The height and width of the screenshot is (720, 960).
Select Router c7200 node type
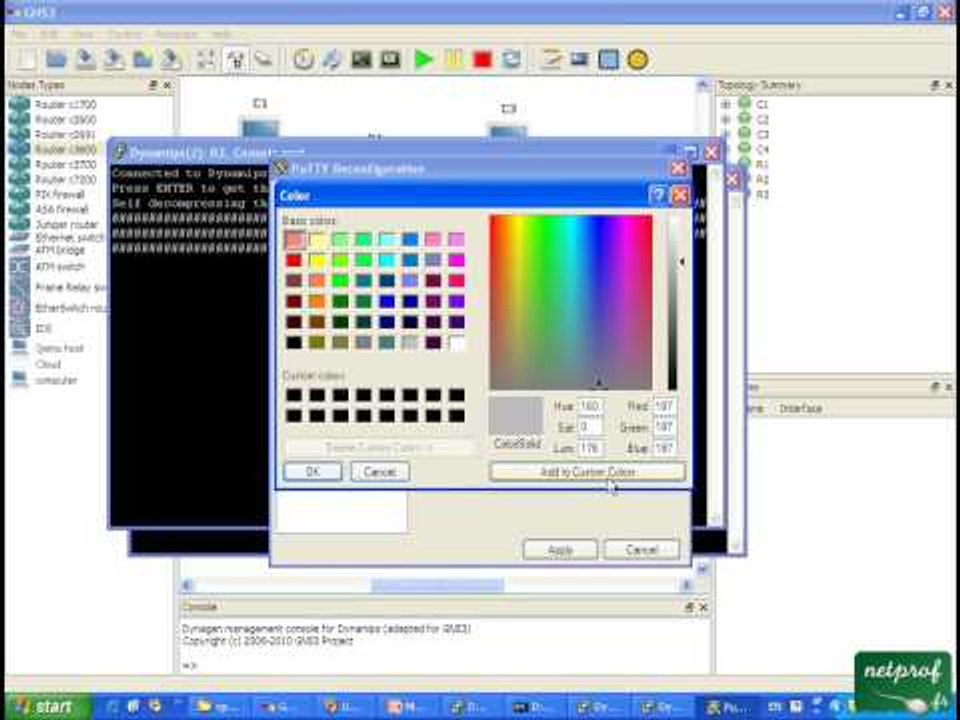(65, 179)
